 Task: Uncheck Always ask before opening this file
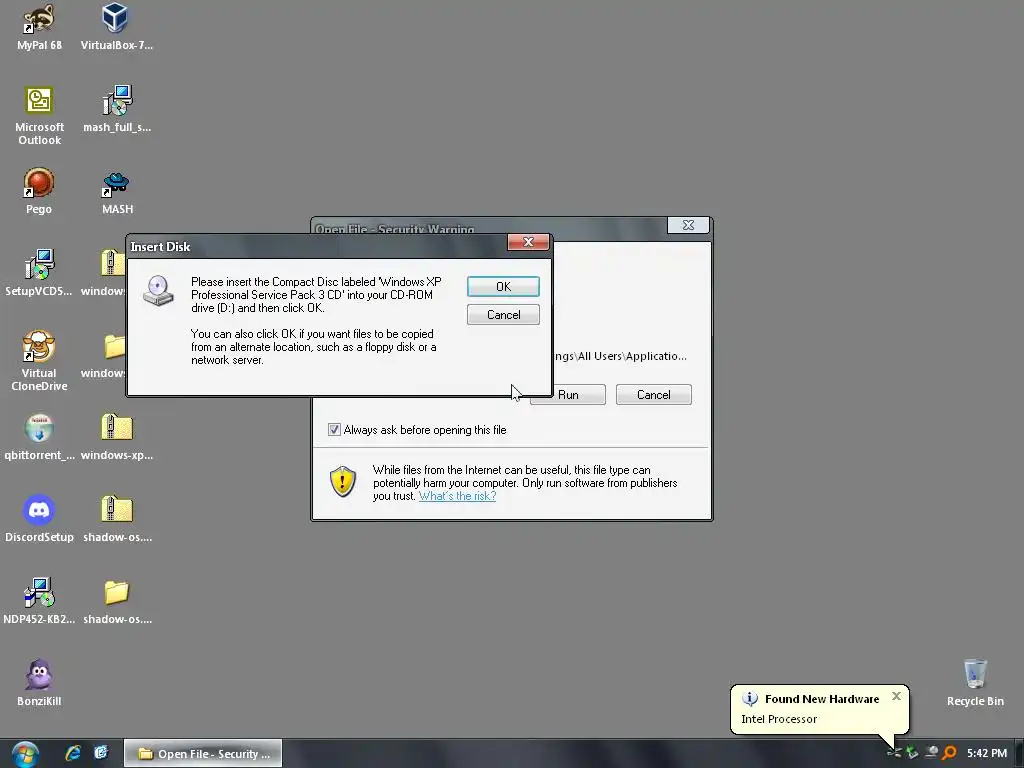(x=334, y=430)
